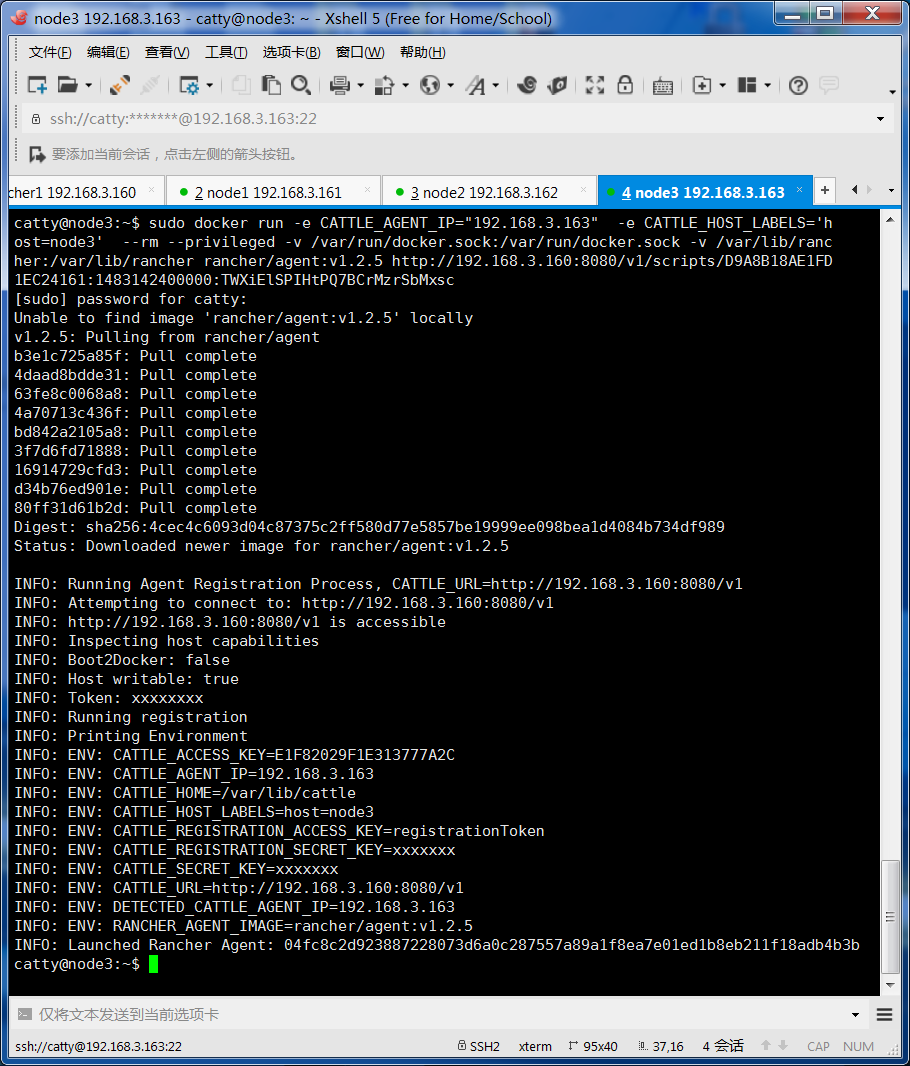The width and height of the screenshot is (910, 1066).
Task: Click the Xmanager launcher icon
Action: [x=557, y=85]
